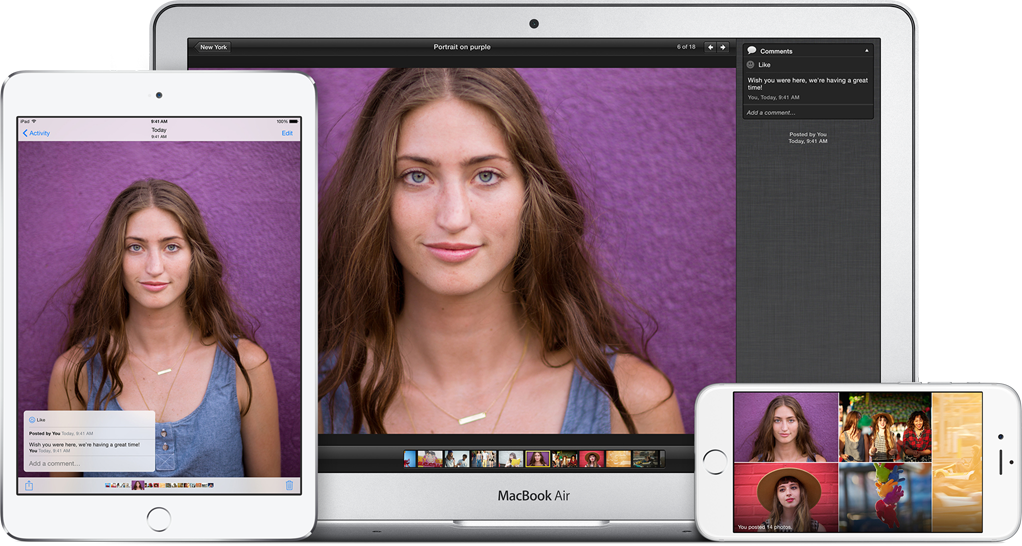Tap the Activity back link on iPad
Viewport: 1022px width, 546px height.
(x=36, y=133)
